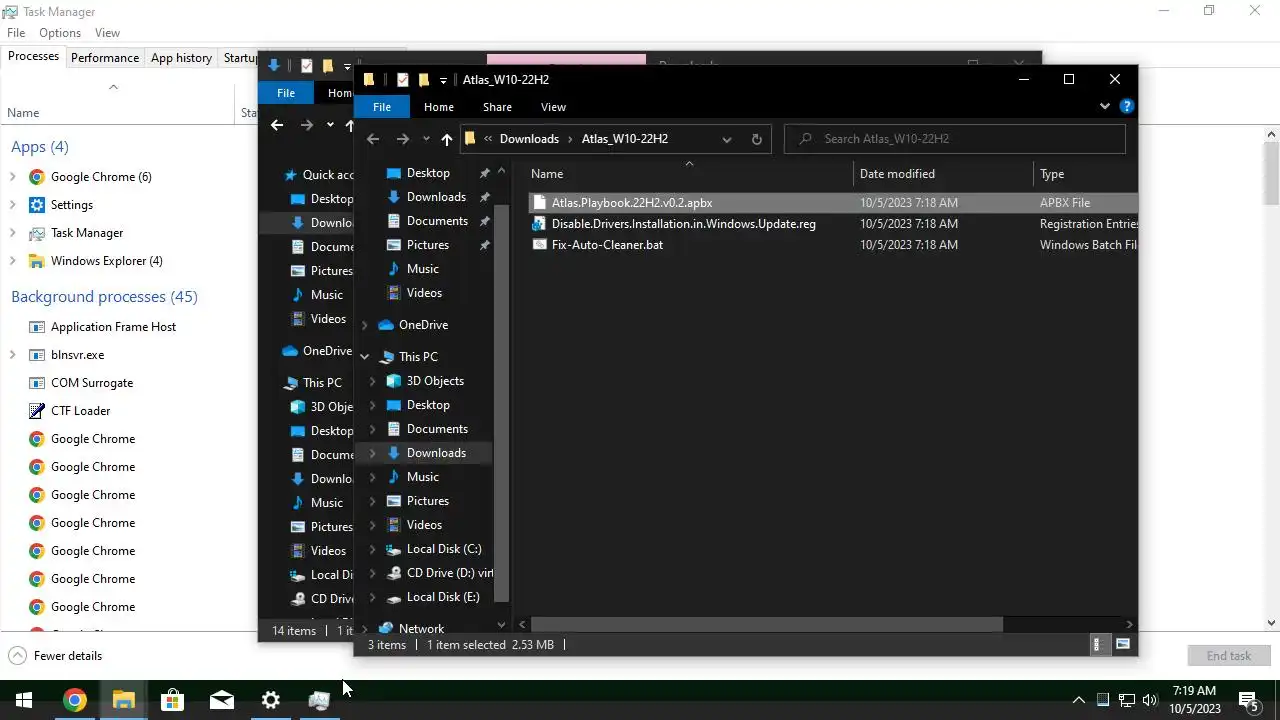Expand Google Chrome (6) in Task Manager
The height and width of the screenshot is (720, 1280).
(x=13, y=177)
